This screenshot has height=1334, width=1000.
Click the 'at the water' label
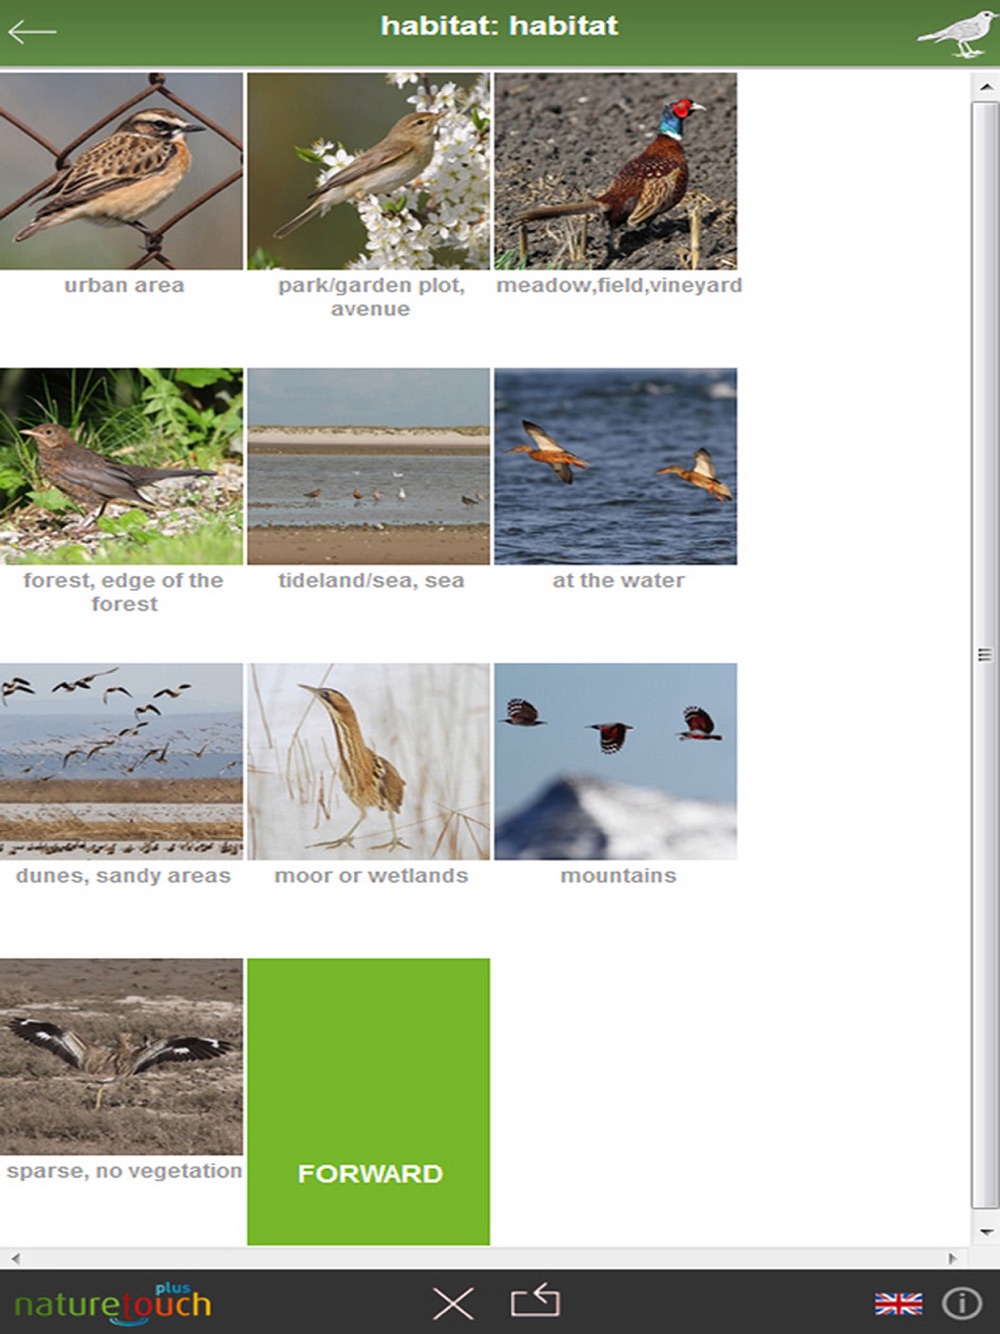point(618,580)
